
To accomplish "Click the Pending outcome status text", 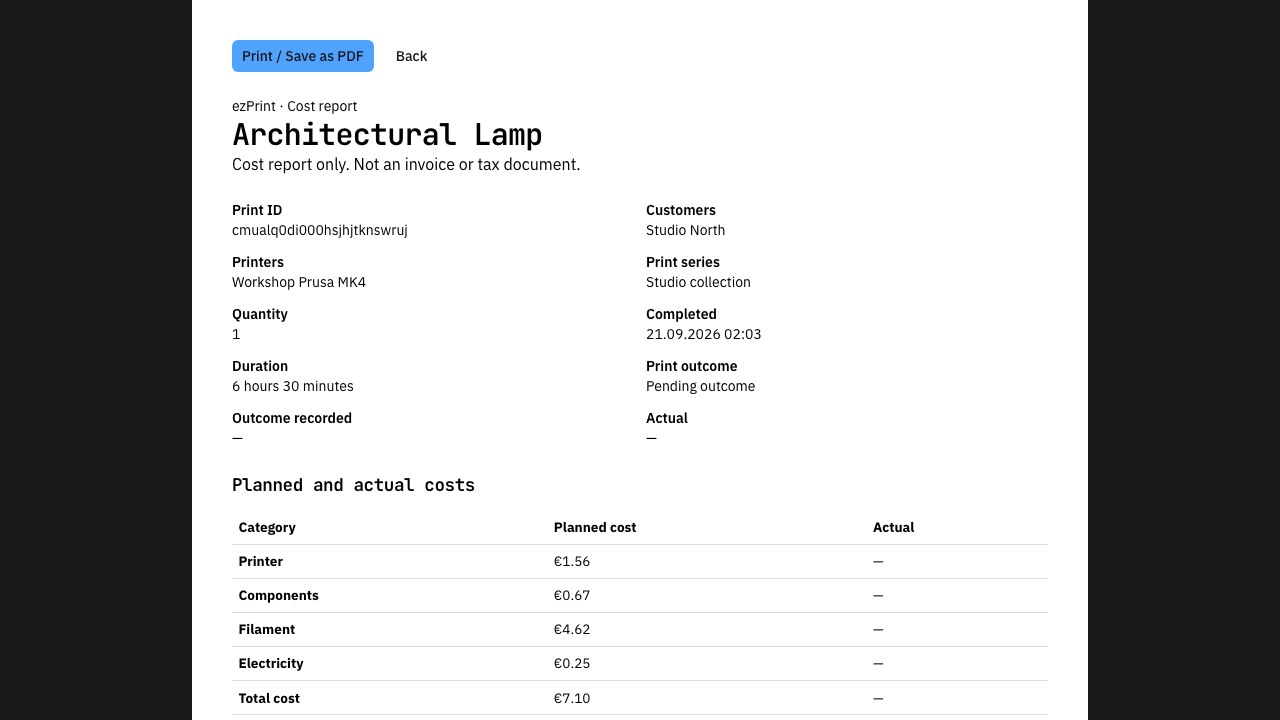I will 700,386.
